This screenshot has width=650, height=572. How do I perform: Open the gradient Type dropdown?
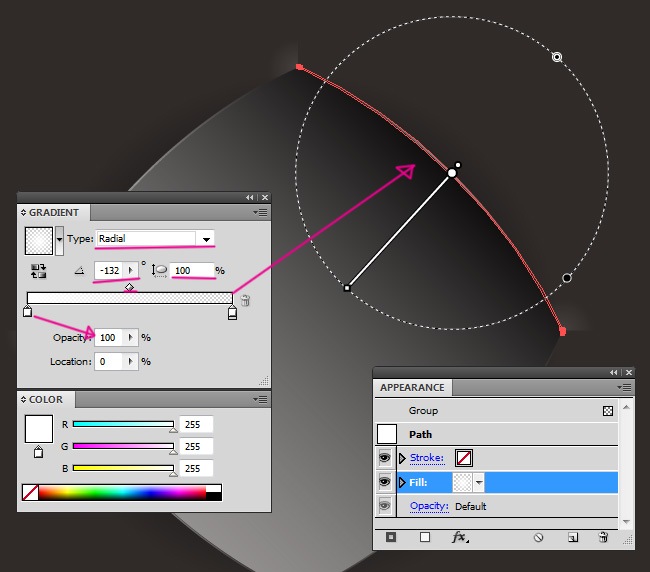tap(206, 239)
